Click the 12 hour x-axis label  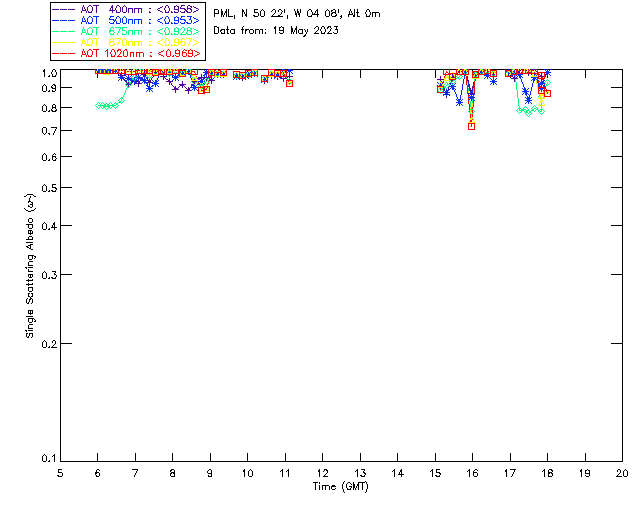[322, 473]
